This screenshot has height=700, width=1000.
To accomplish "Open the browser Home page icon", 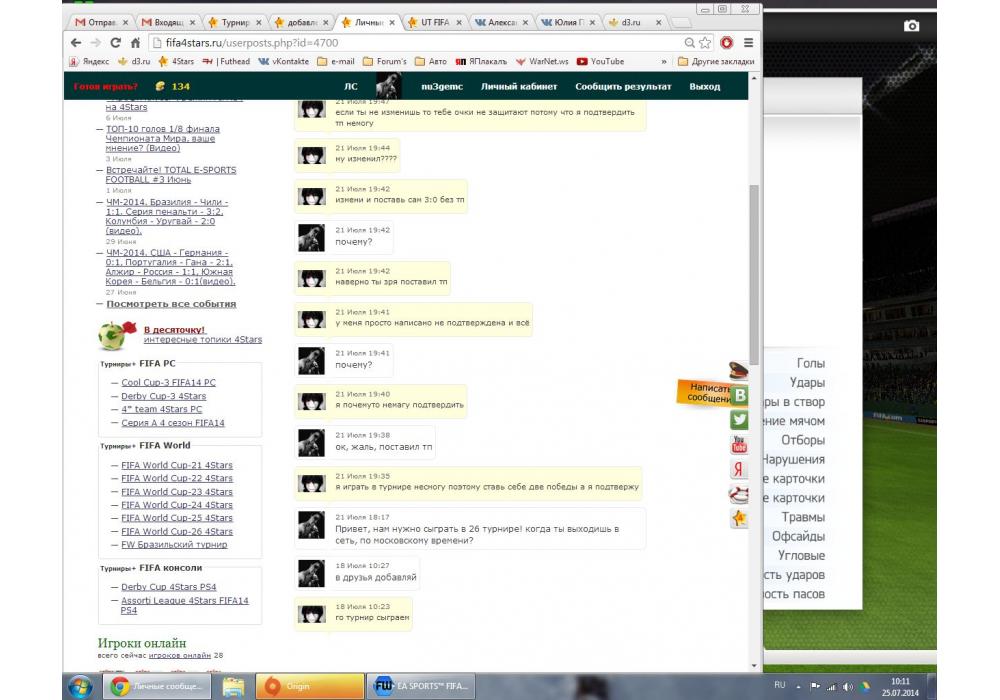I will (135, 43).
